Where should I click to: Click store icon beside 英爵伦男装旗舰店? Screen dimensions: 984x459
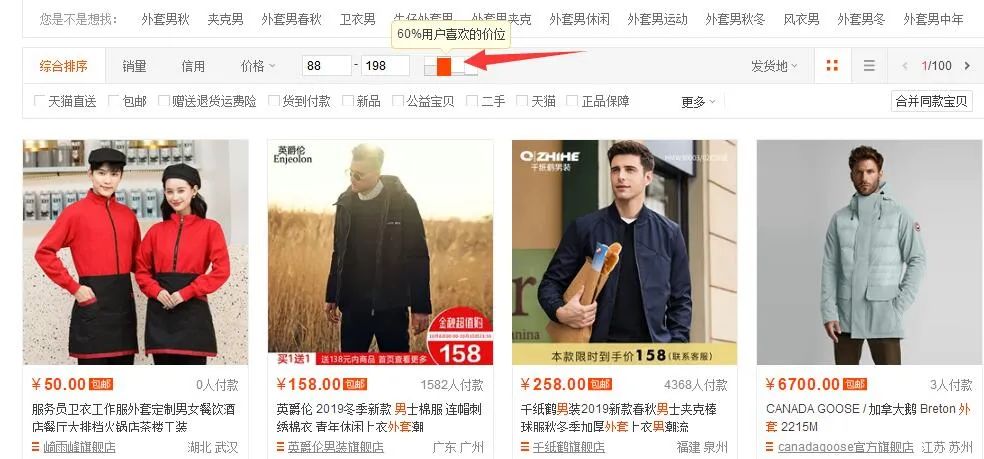tap(281, 447)
